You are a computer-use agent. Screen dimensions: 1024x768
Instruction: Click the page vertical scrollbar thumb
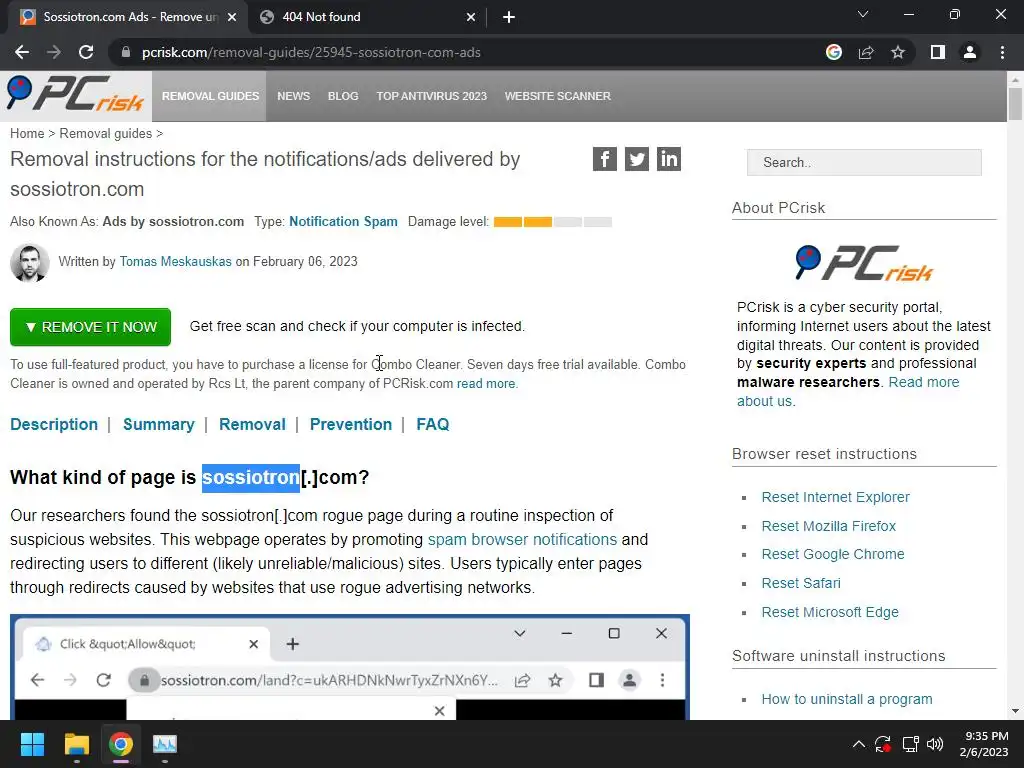1015,103
